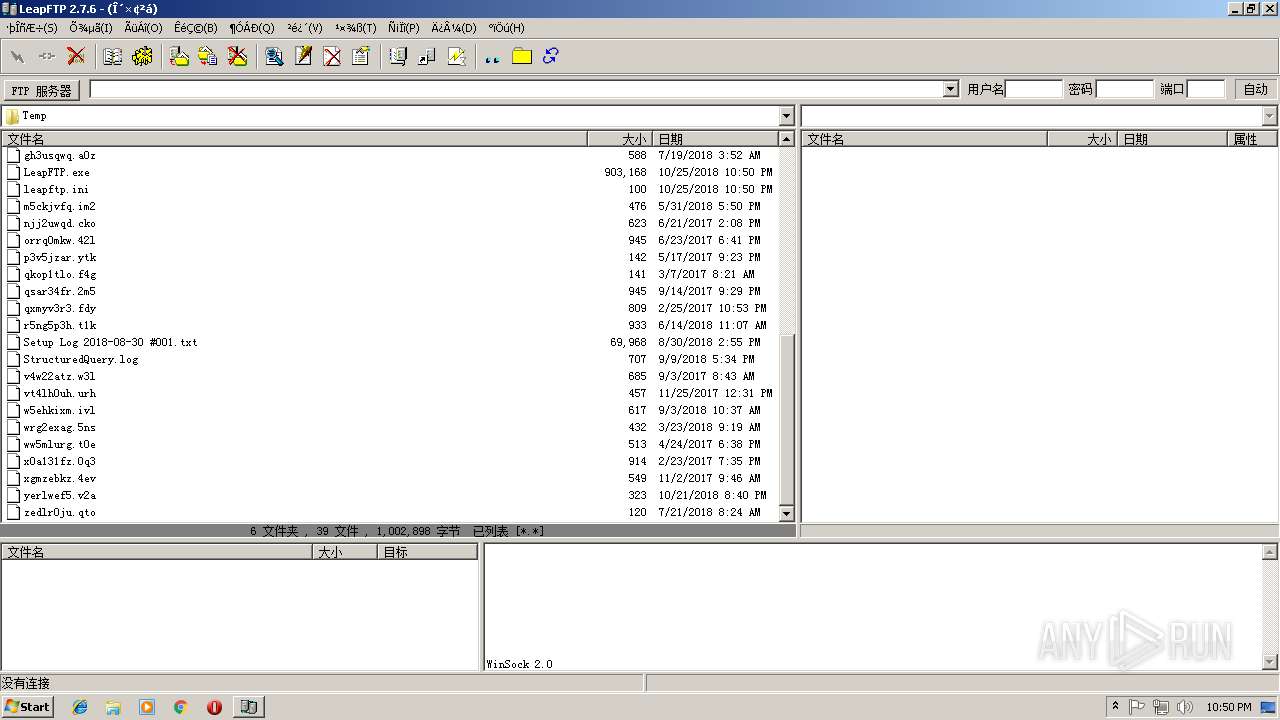Viewport: 1280px width, 720px height.
Task: Click the lightning-bolt connect icon in toolbar
Action: tap(17, 57)
